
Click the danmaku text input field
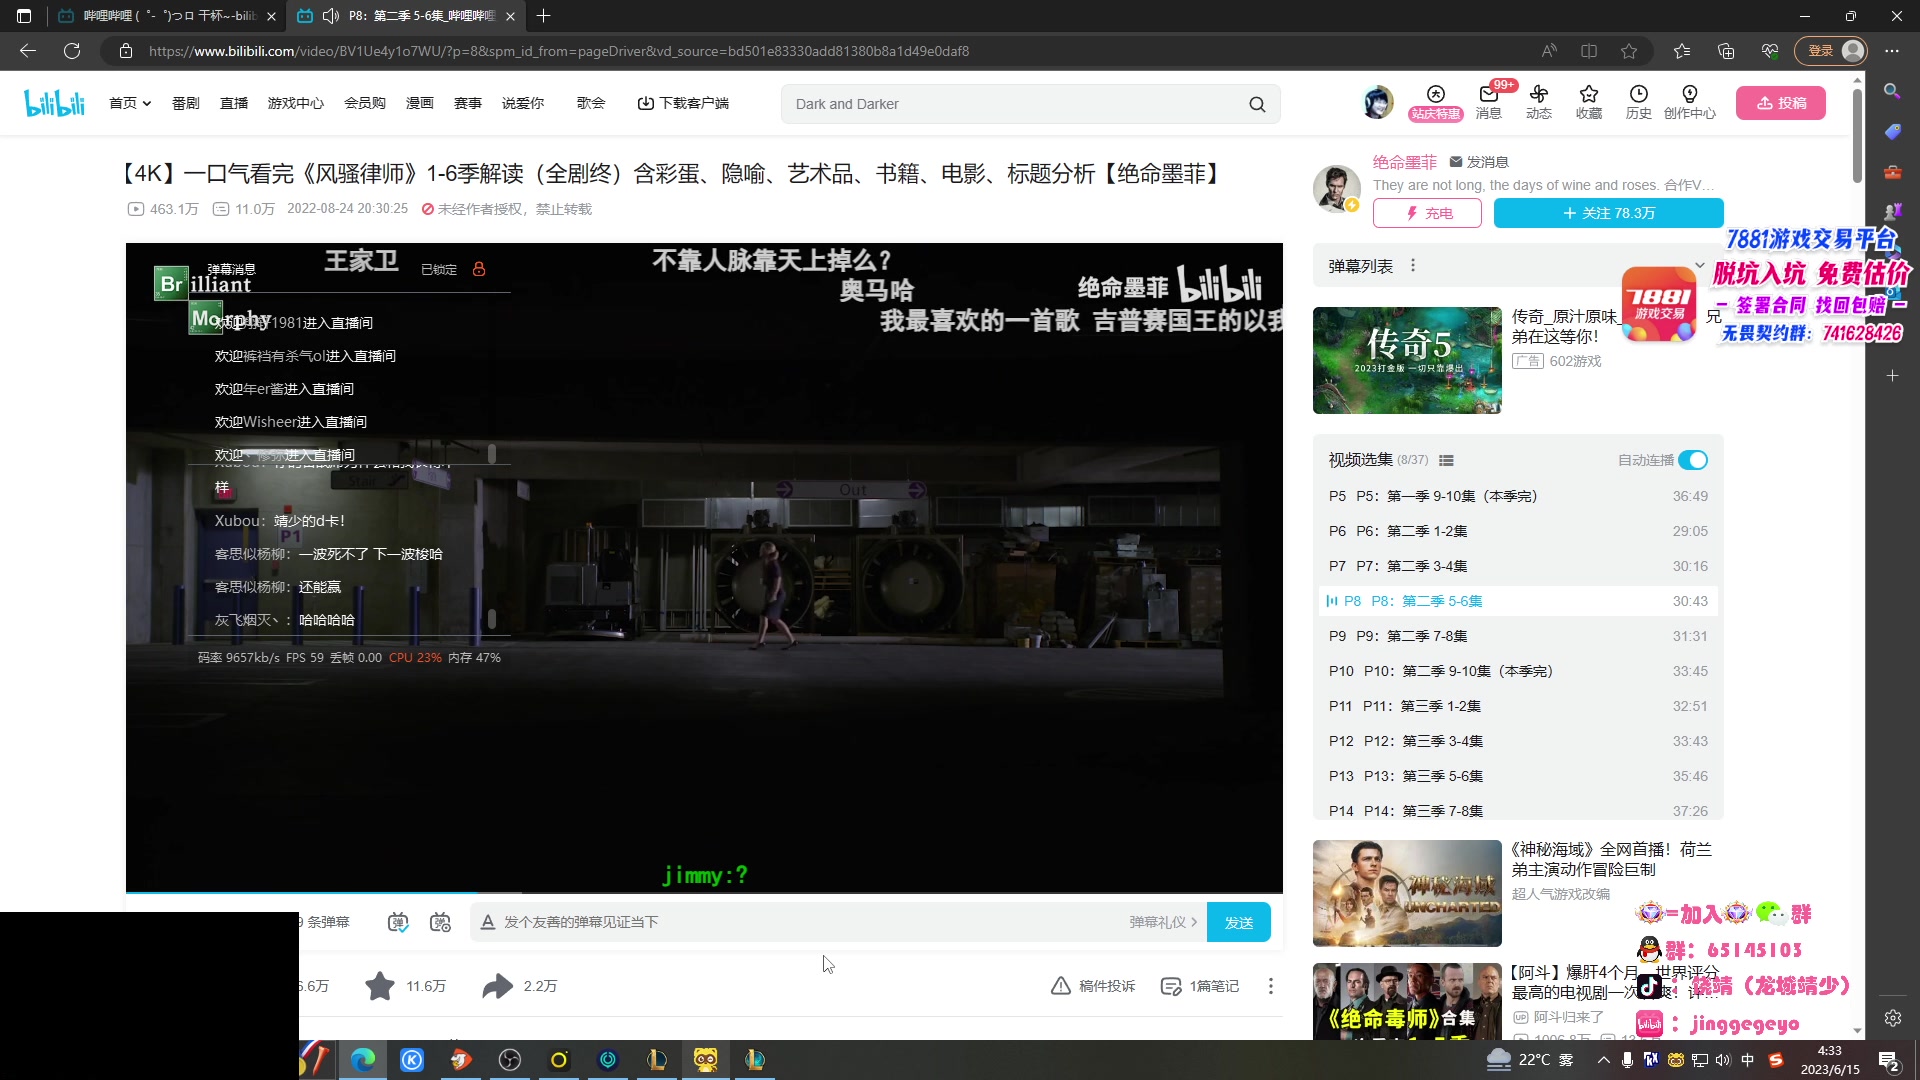[x=812, y=922]
